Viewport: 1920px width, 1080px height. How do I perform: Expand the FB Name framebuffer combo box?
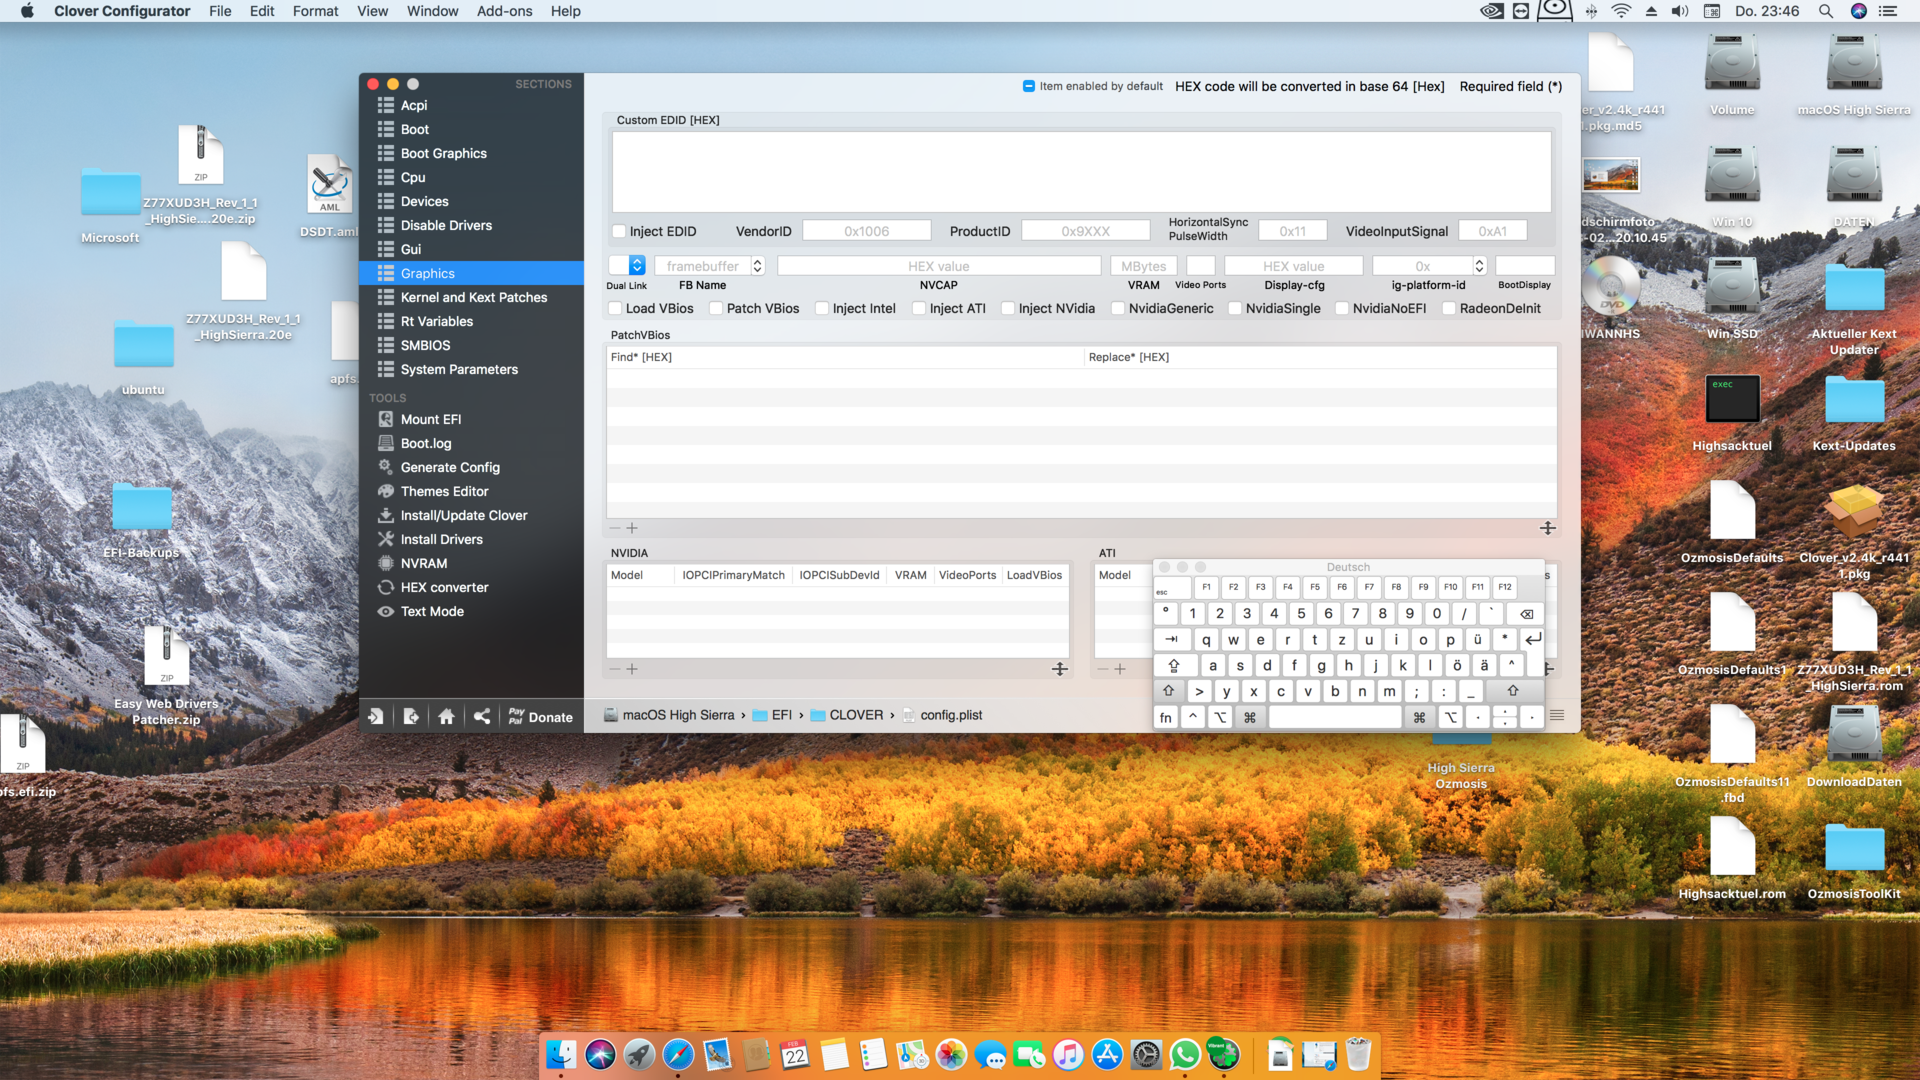pyautogui.click(x=758, y=266)
